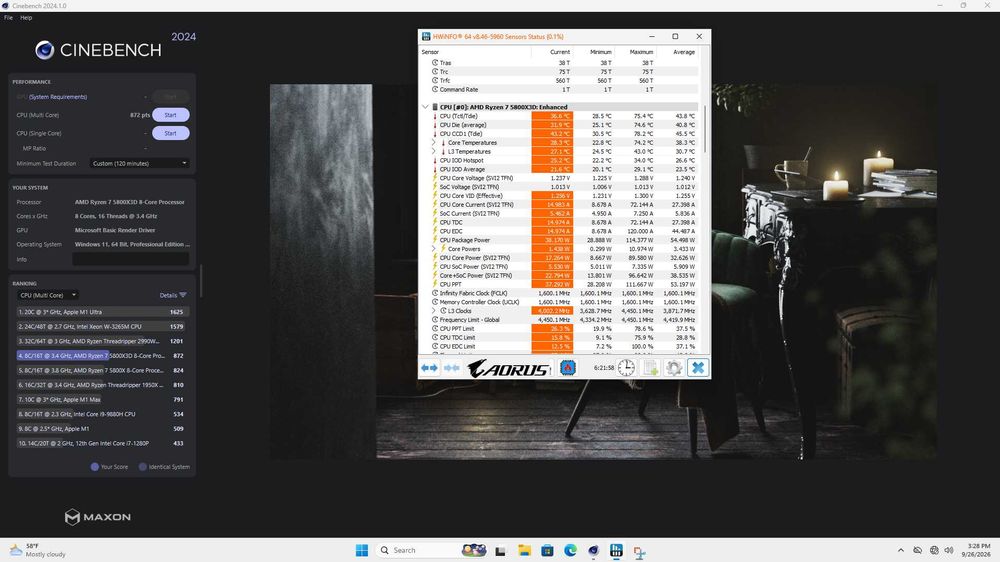Image resolution: width=1000 pixels, height=562 pixels.
Task: Expand the L3 Clocks row
Action: tap(434, 311)
